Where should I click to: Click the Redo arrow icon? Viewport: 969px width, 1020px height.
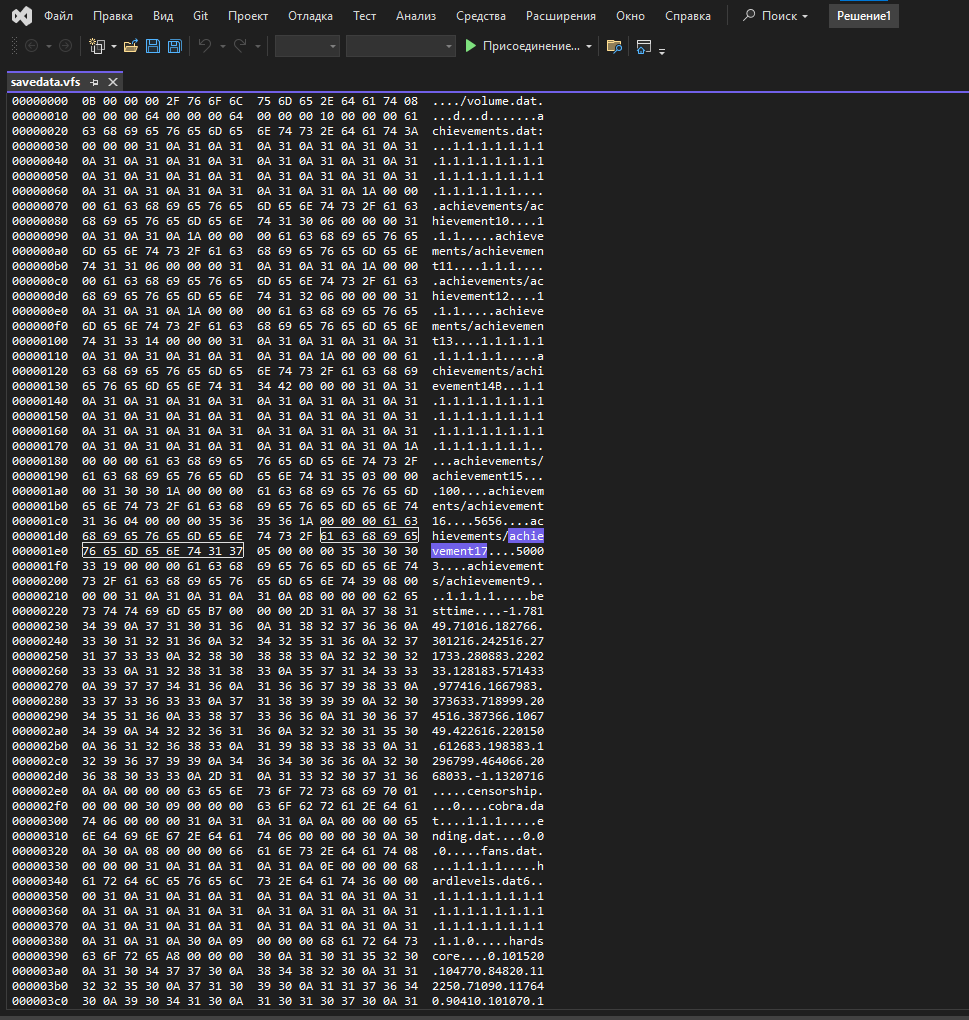[240, 46]
